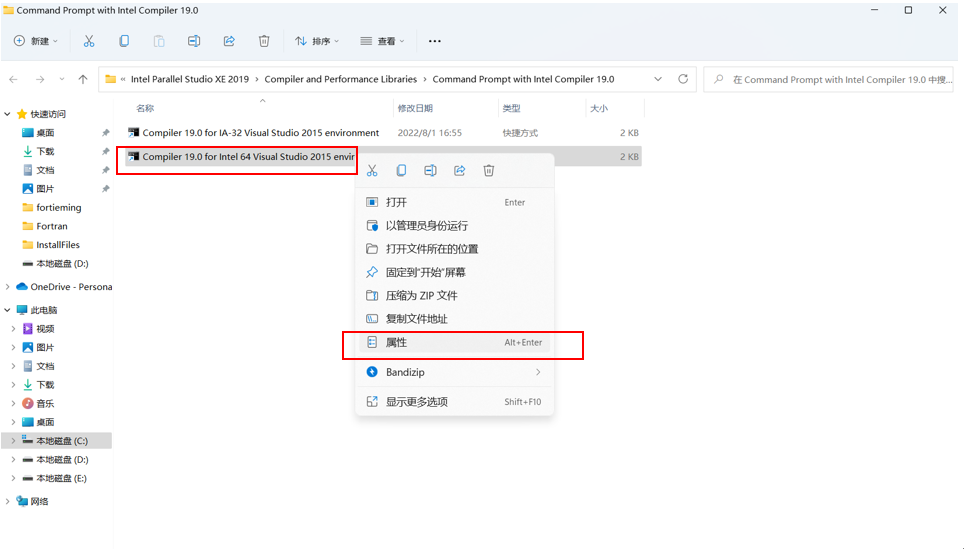The height and width of the screenshot is (549, 964).
Task: Click the Share icon in top toolbar
Action: pyautogui.click(x=229, y=41)
